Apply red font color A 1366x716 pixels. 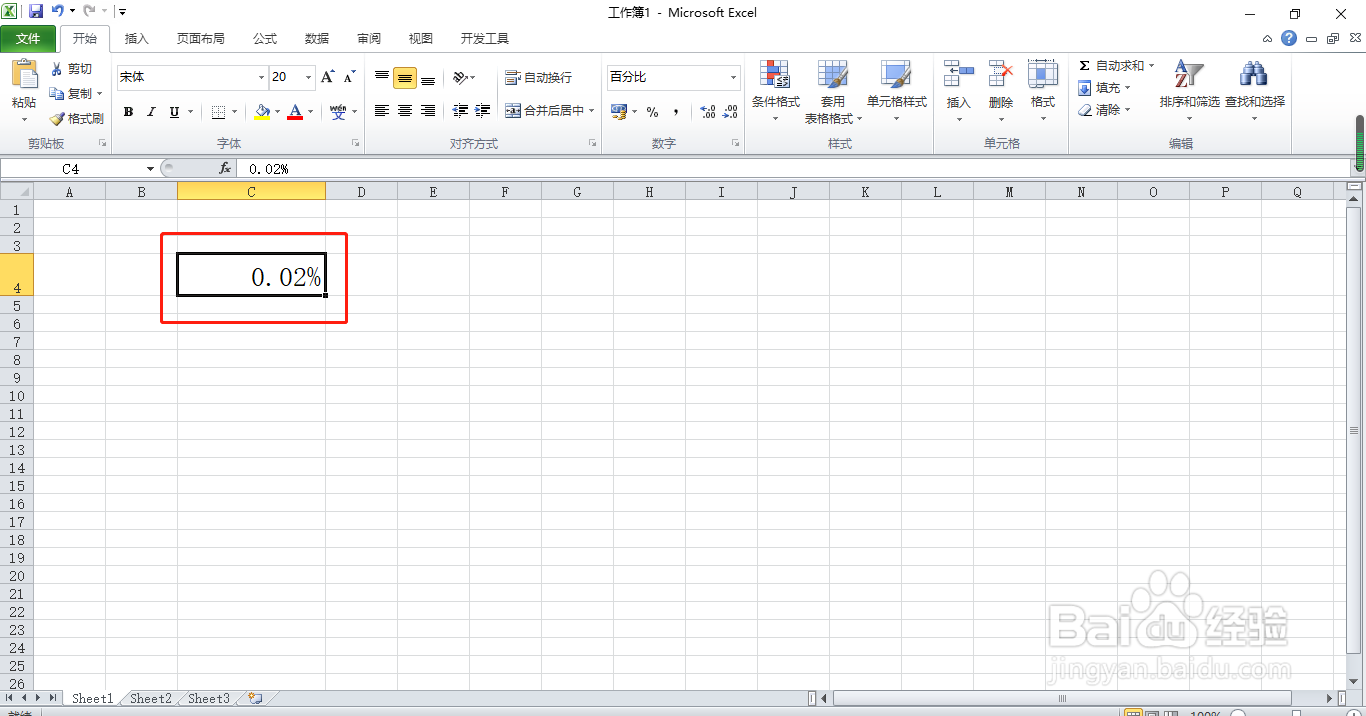pos(295,112)
